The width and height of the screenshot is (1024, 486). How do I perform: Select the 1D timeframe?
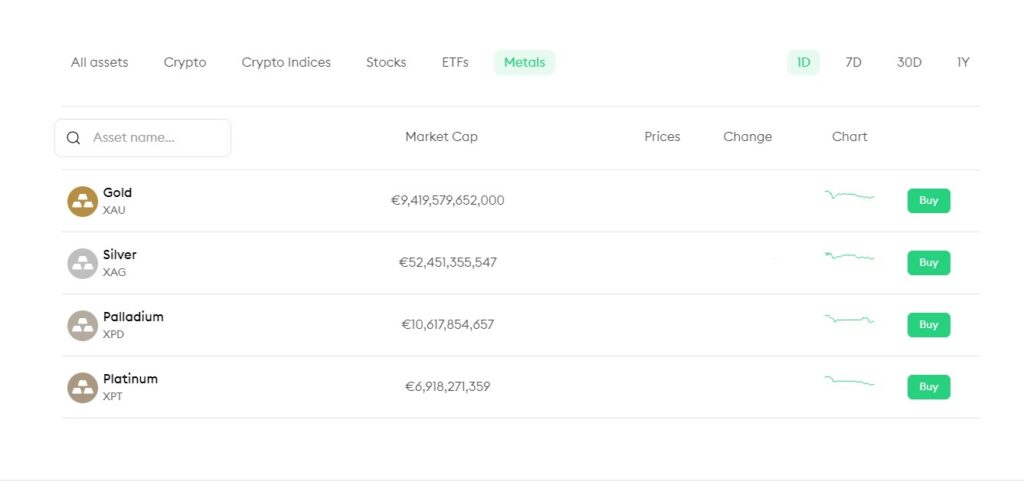(803, 63)
